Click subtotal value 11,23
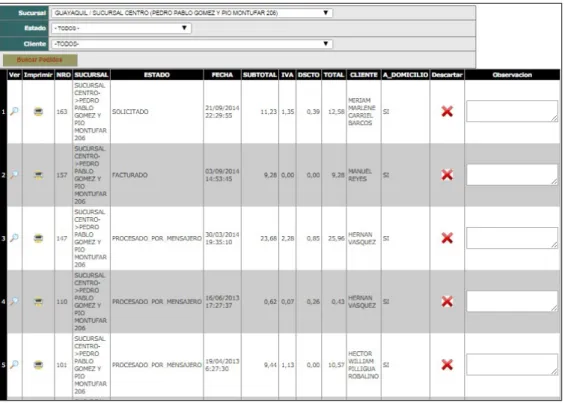The height and width of the screenshot is (403, 565). (268, 112)
